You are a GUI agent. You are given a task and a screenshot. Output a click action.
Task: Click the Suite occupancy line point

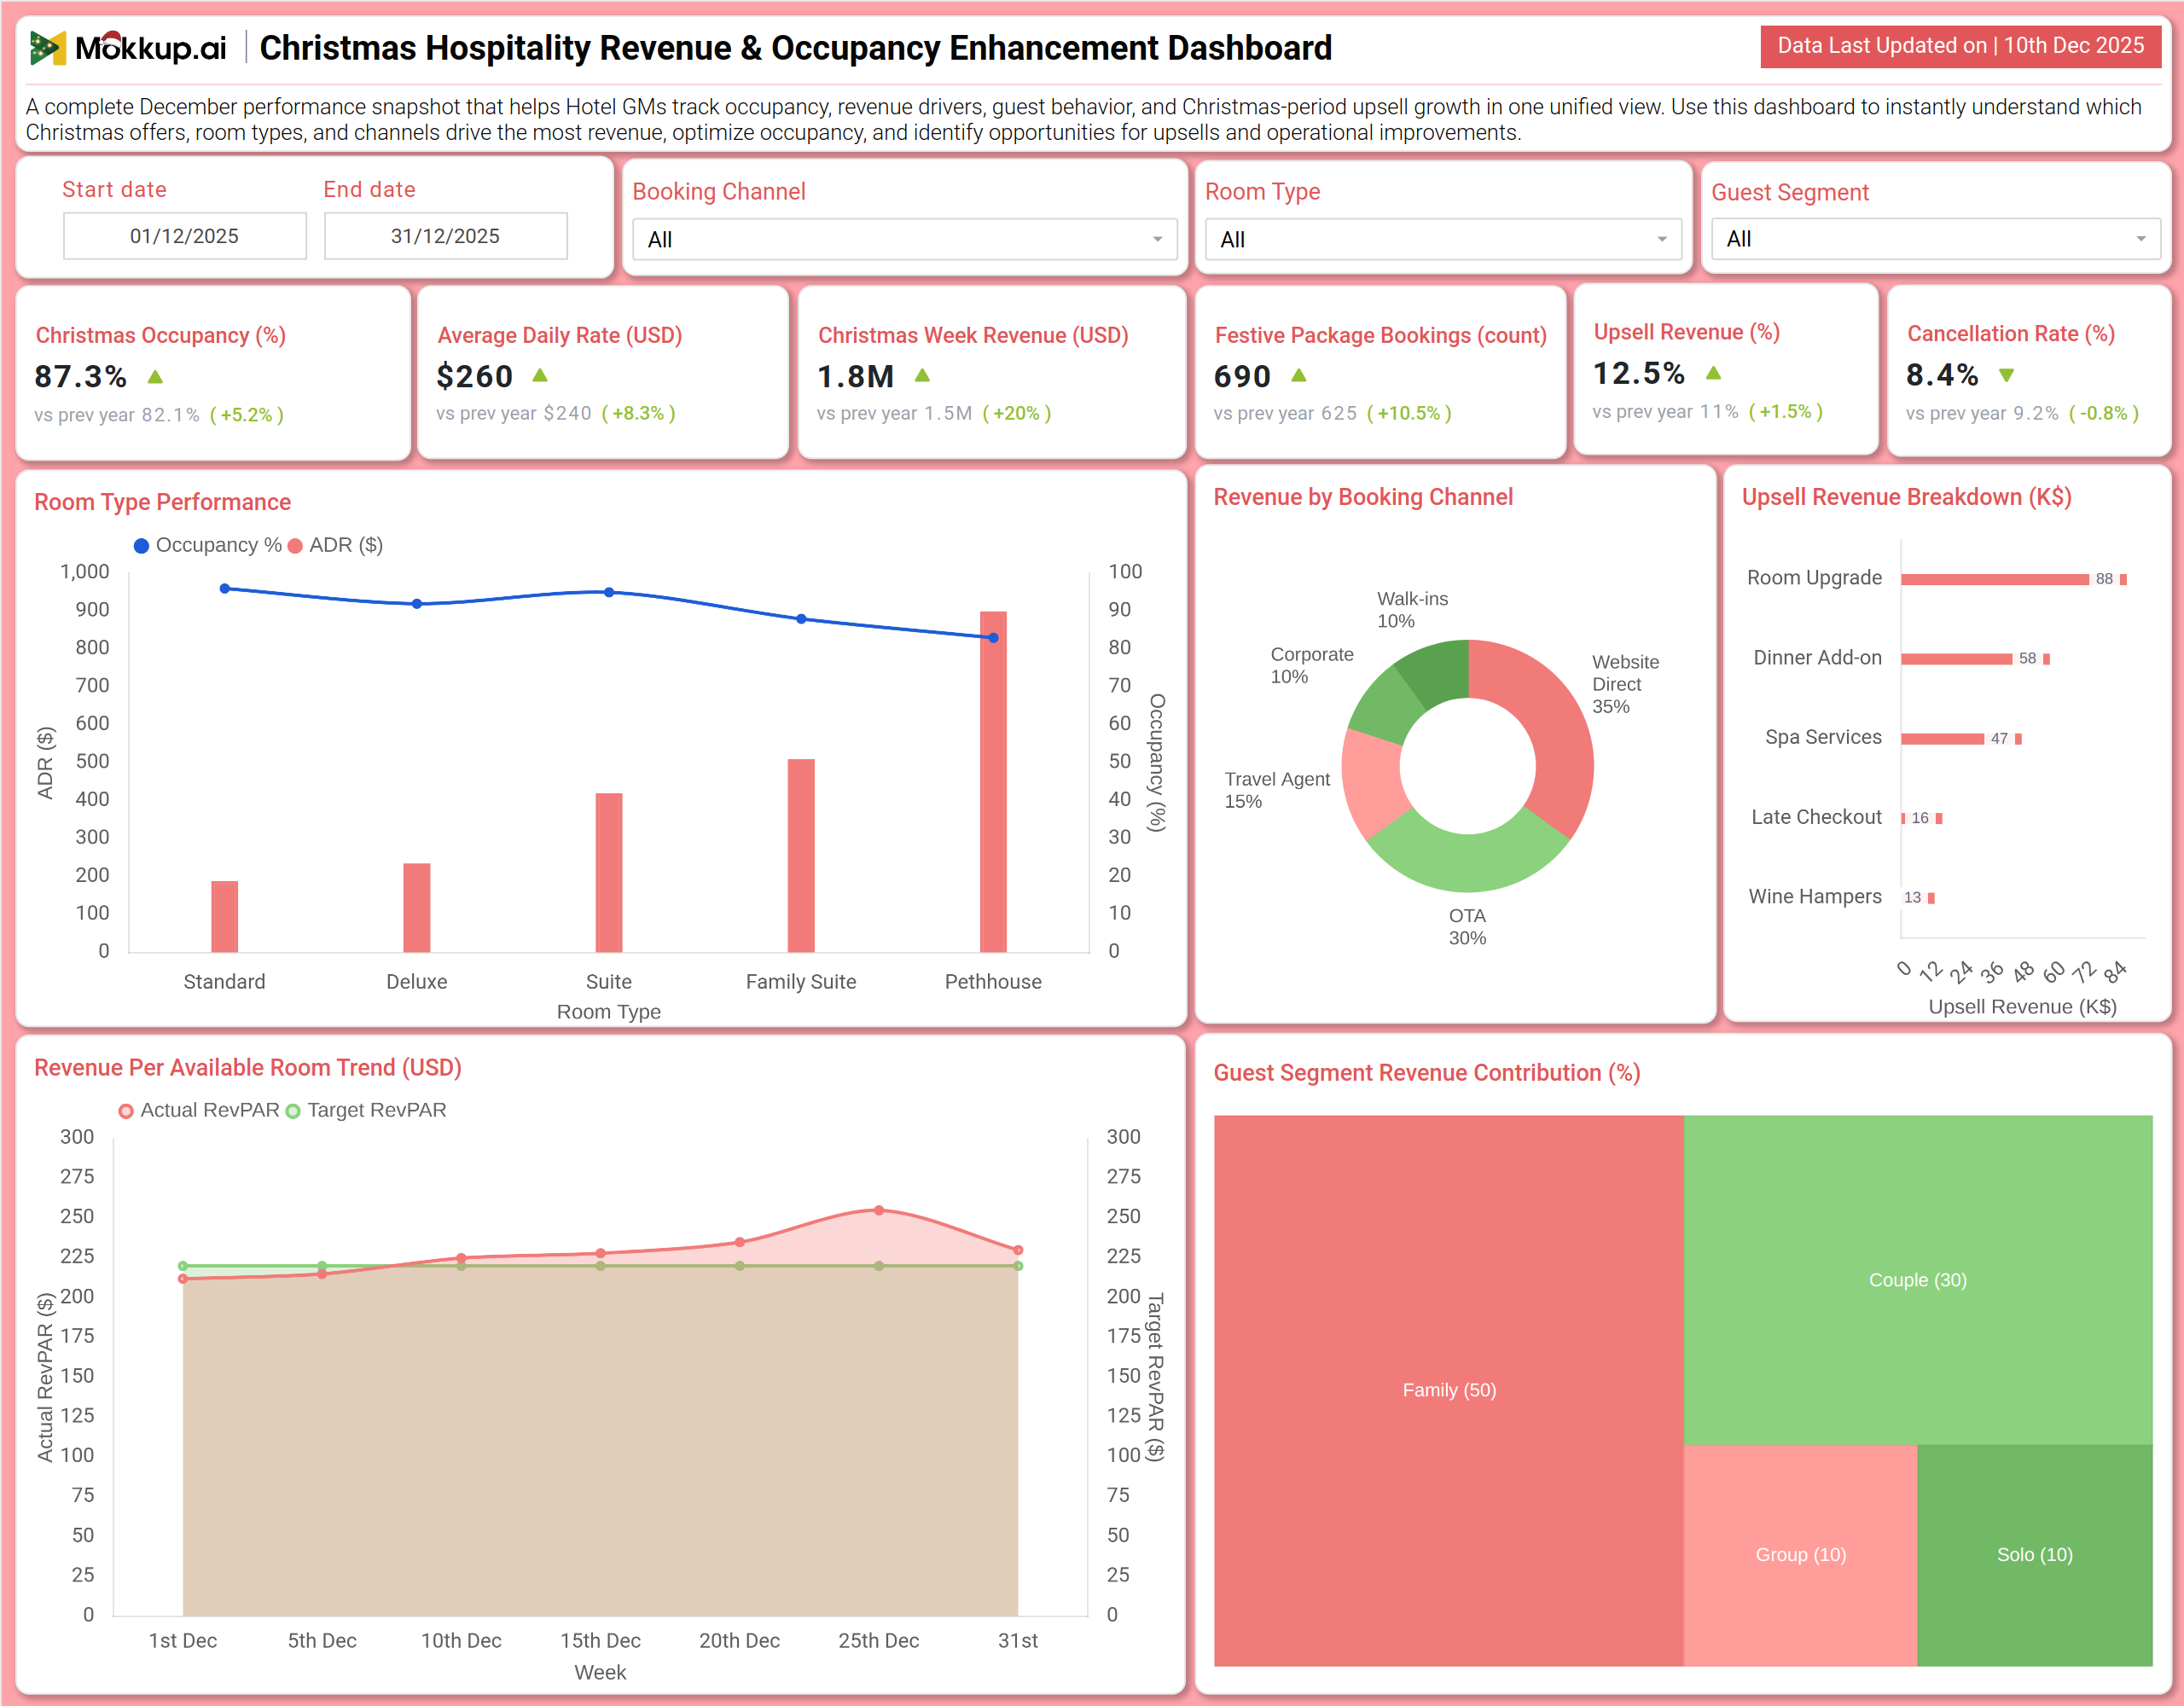coord(609,592)
